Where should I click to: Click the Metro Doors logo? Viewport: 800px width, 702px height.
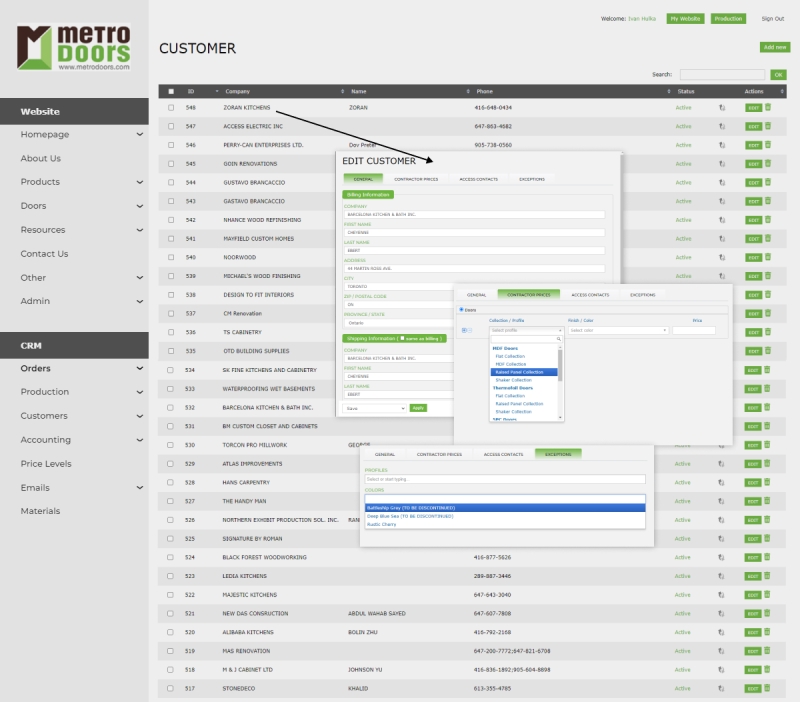click(x=74, y=47)
